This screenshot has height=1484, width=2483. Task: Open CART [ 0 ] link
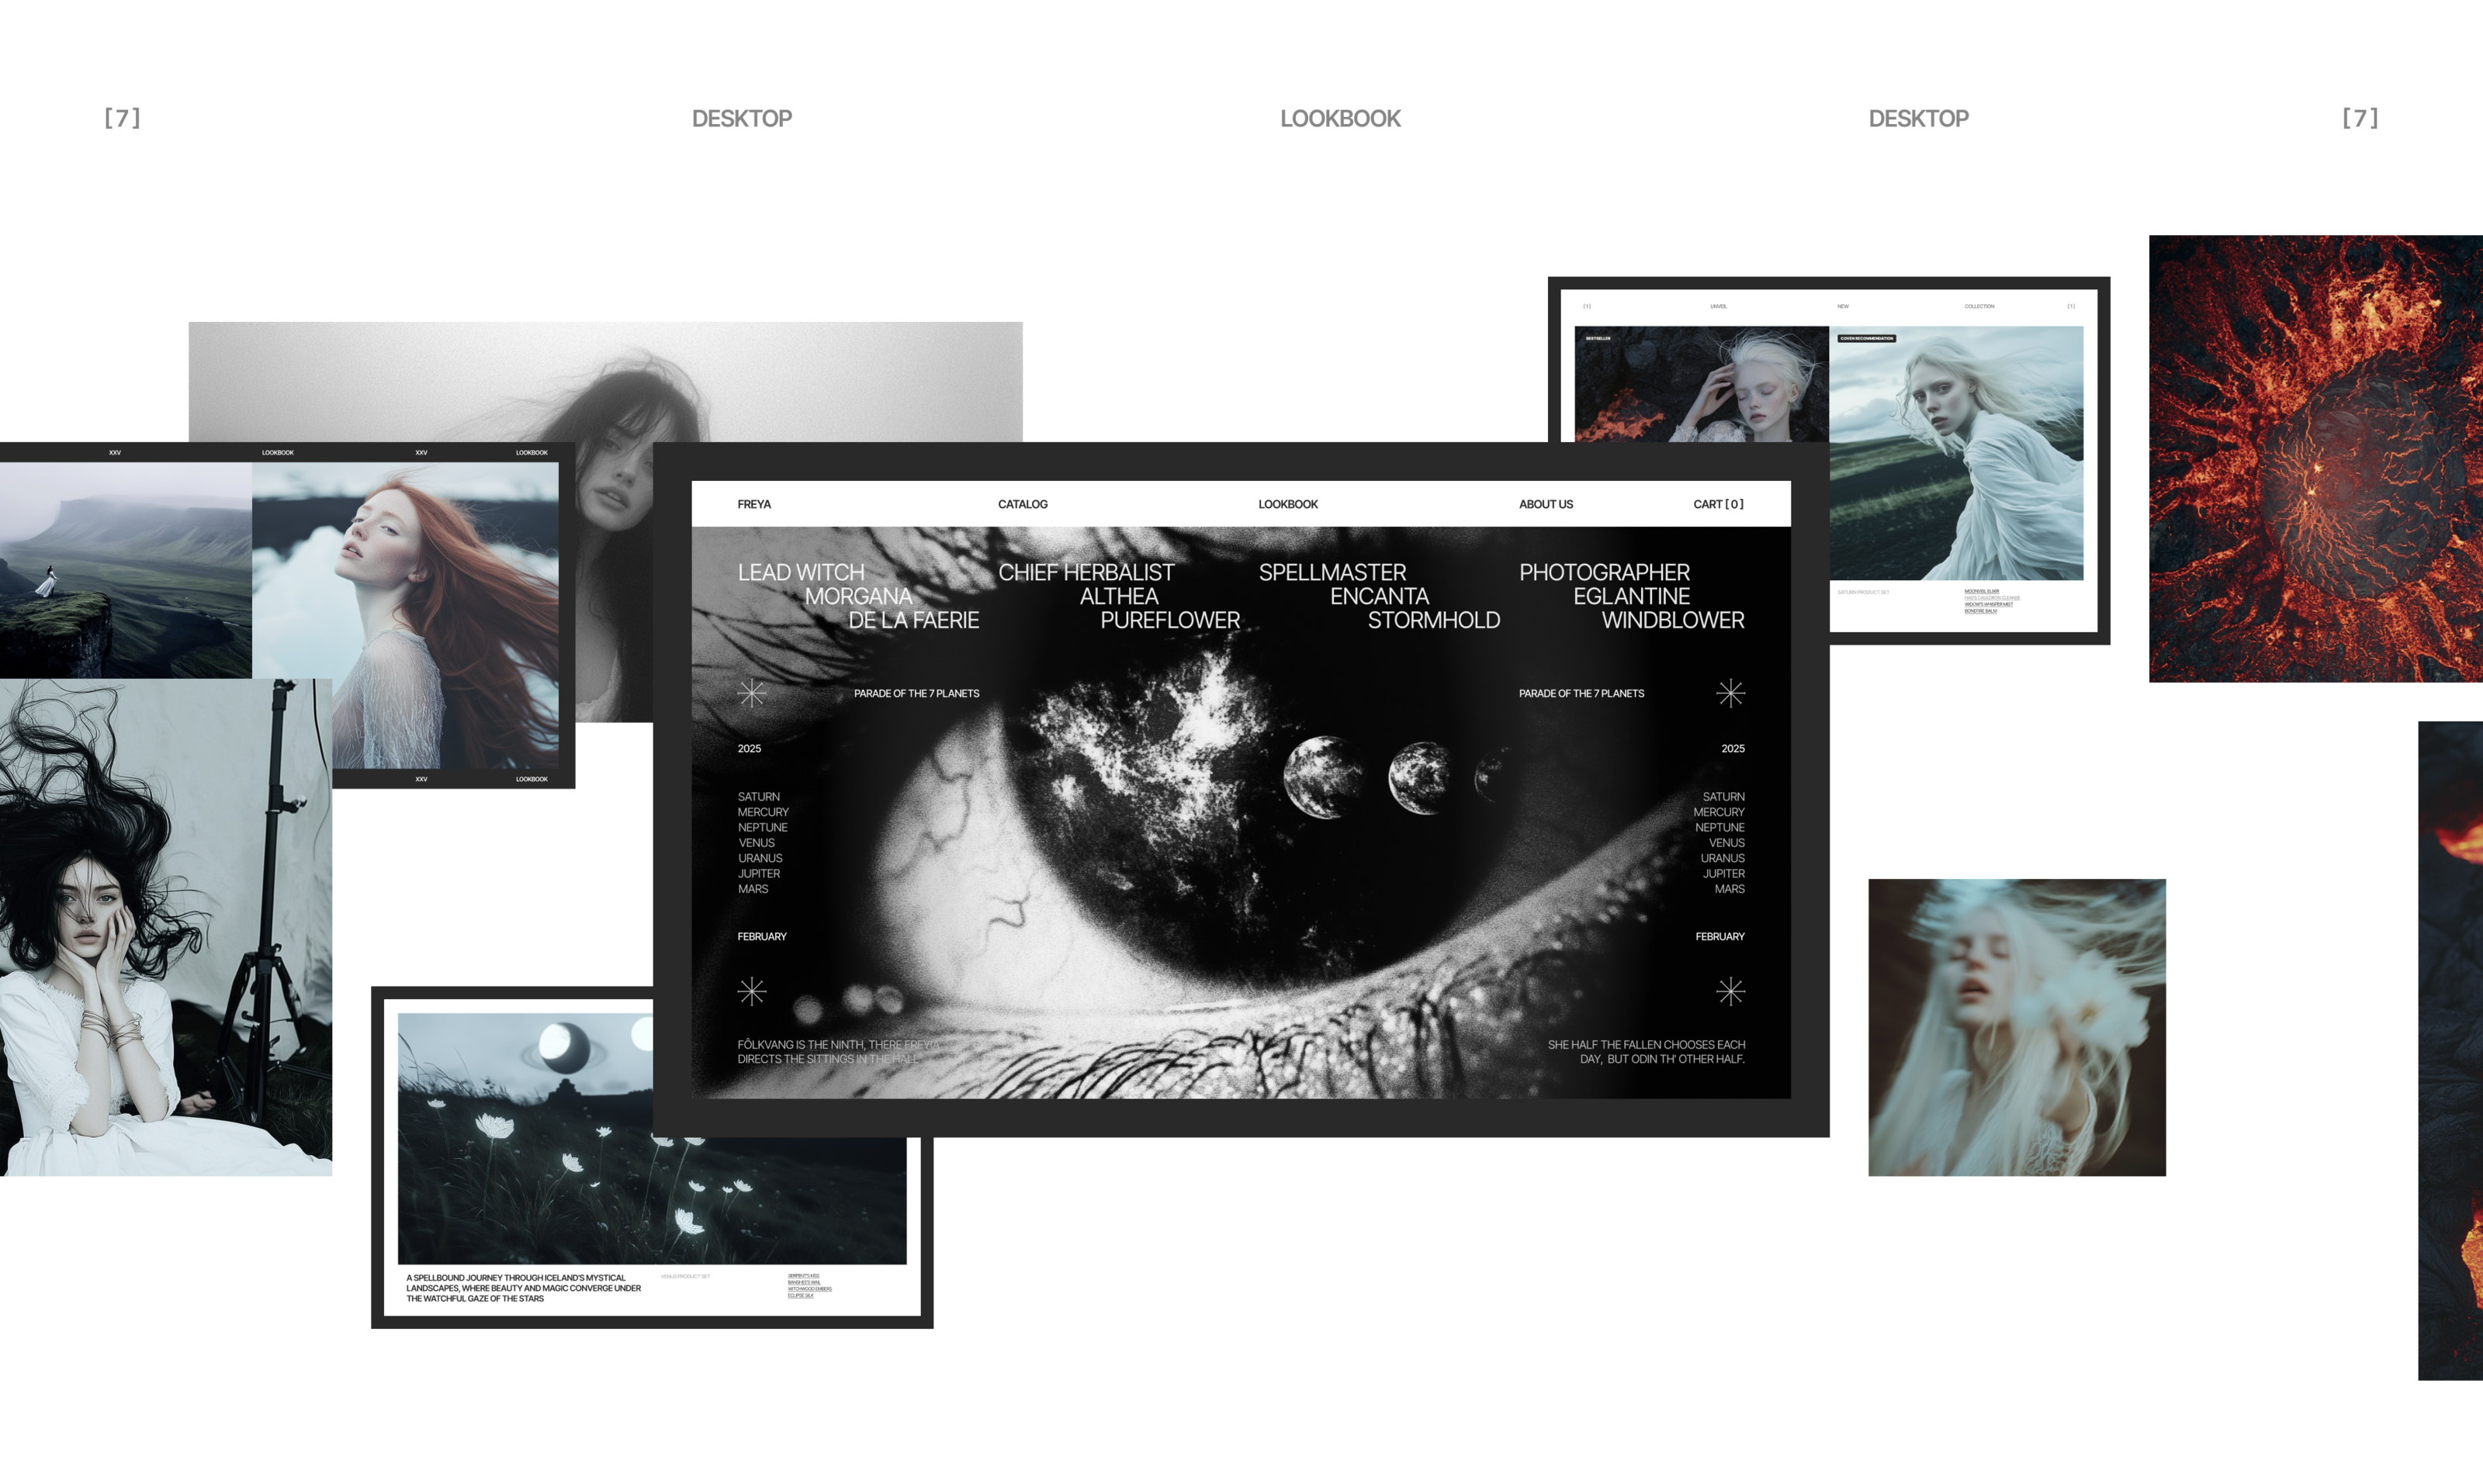[x=1718, y=504]
